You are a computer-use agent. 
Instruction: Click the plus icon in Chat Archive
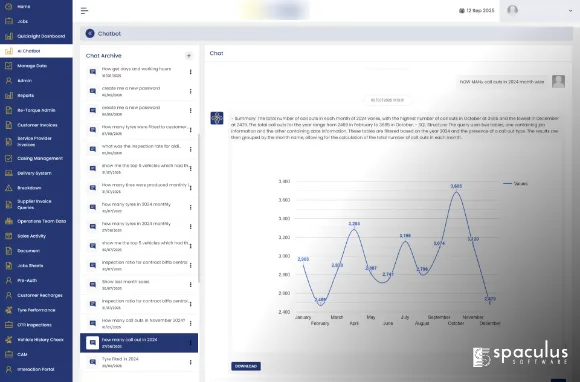tap(189, 56)
